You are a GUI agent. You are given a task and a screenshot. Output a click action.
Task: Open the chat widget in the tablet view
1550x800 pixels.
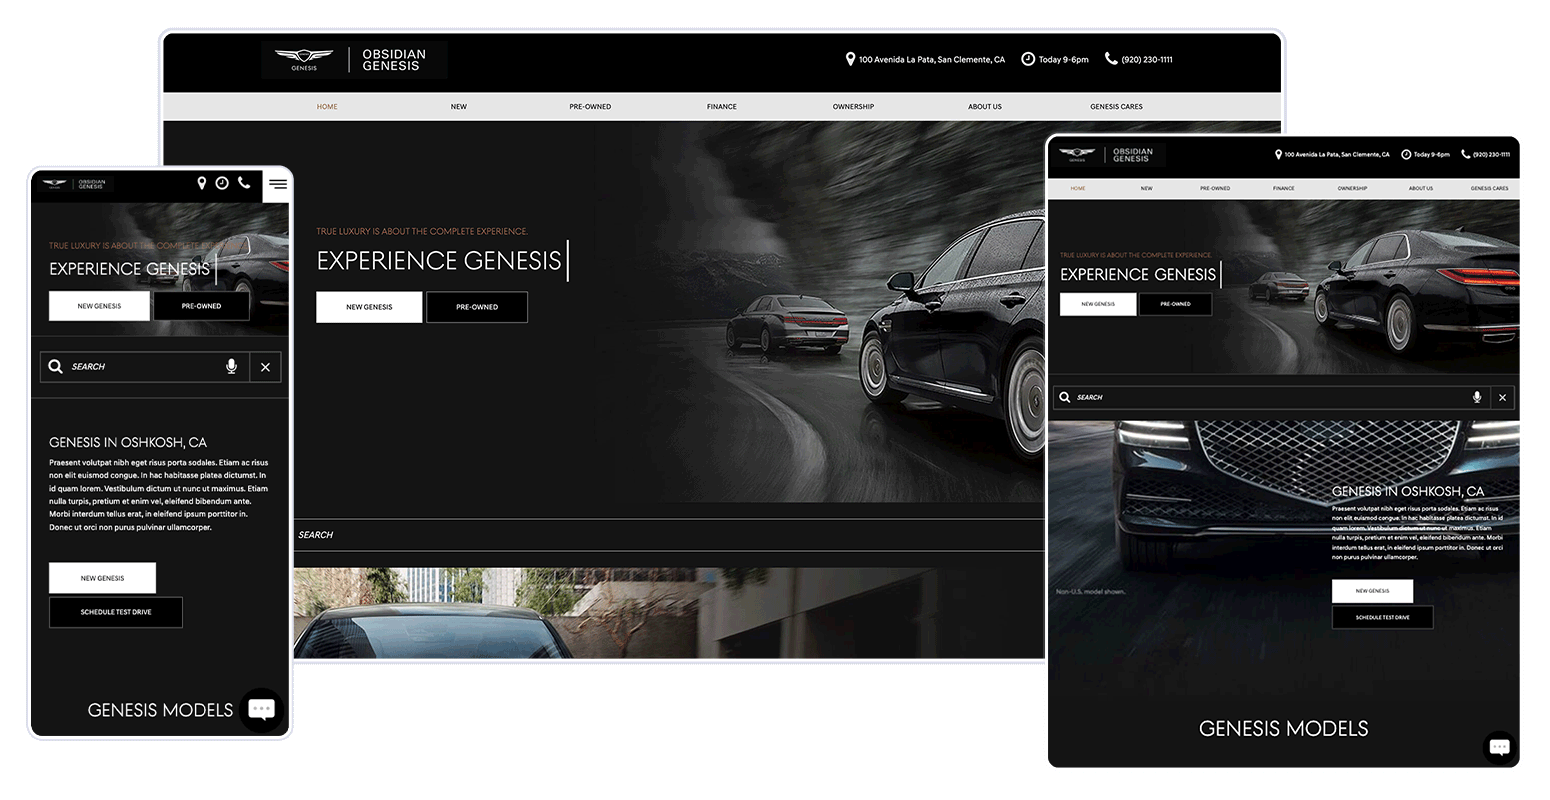(x=1498, y=747)
